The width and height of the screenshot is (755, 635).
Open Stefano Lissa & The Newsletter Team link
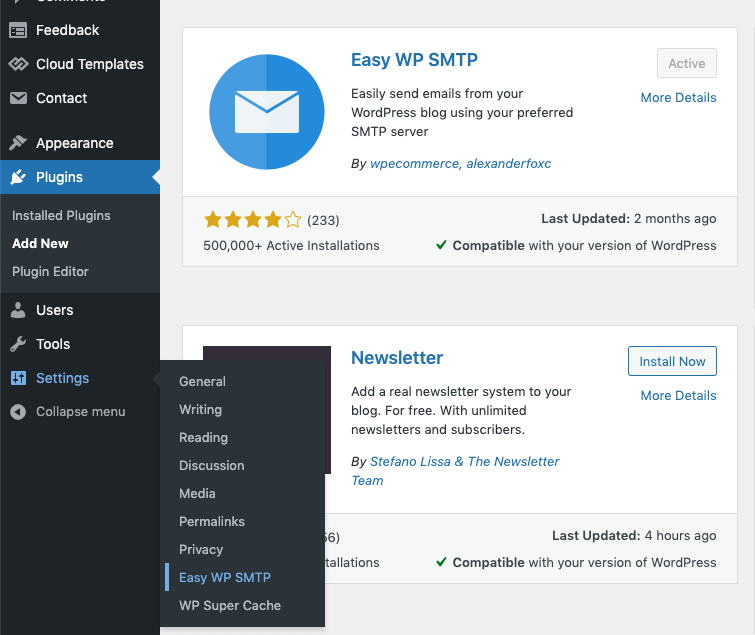pos(455,471)
